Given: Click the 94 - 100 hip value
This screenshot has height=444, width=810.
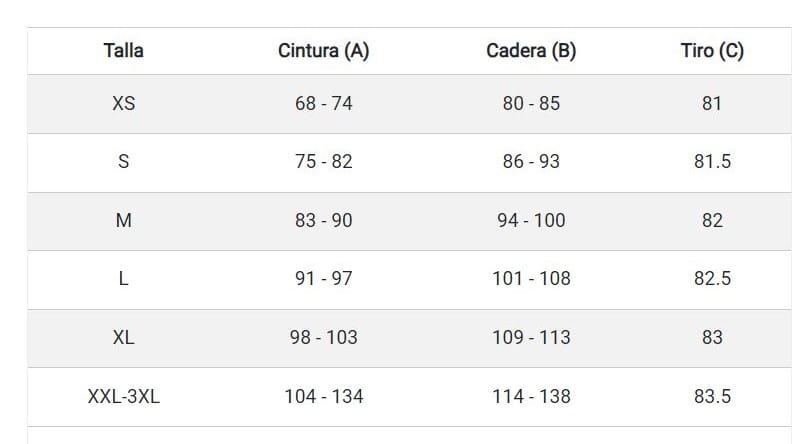Looking at the screenshot, I should pos(531,221).
